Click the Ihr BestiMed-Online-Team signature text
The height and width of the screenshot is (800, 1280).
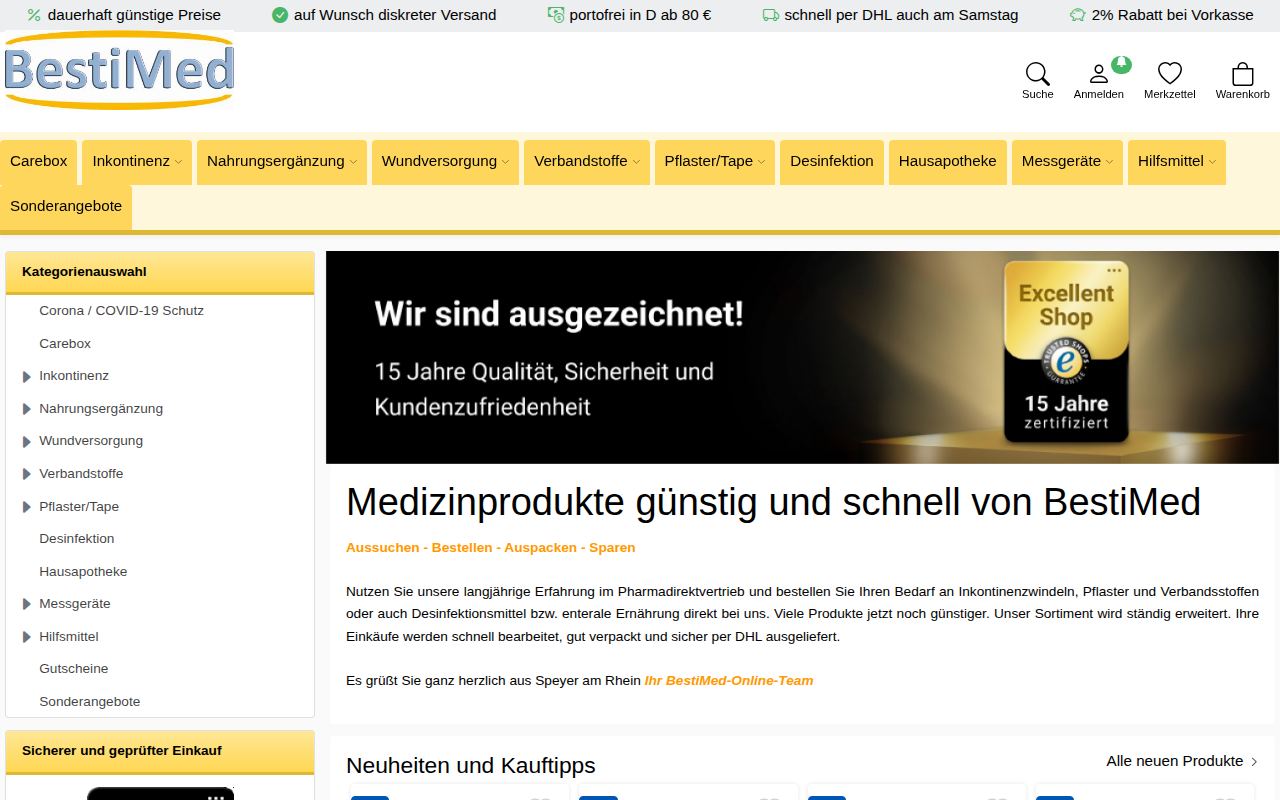729,681
